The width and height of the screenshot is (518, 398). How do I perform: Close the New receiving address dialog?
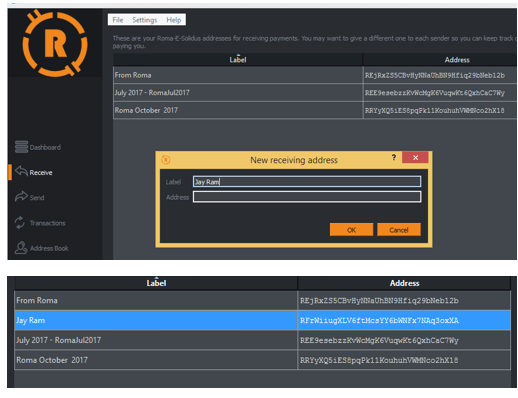point(415,157)
